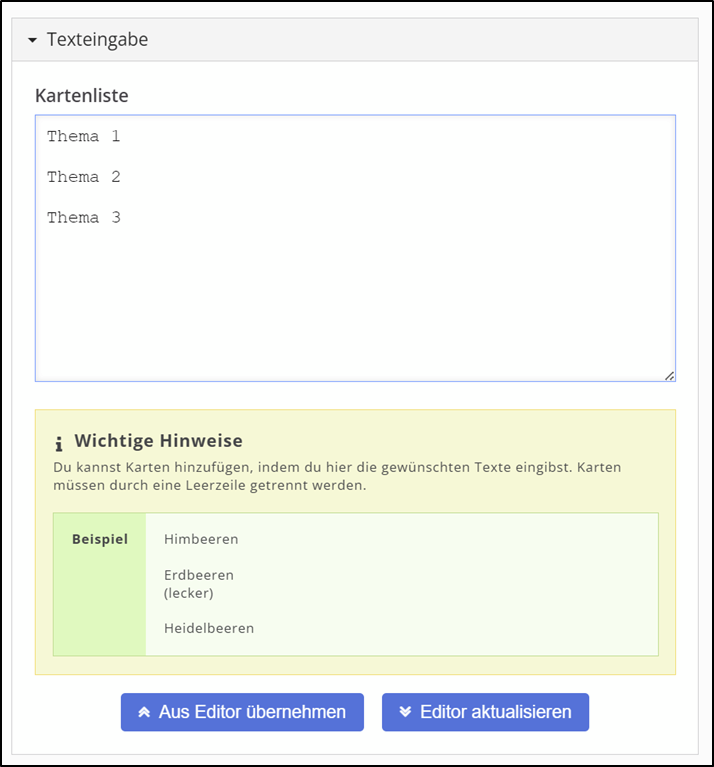This screenshot has height=767, width=714.
Task: Collapse the Texteingabe section arrow
Action: point(32,40)
